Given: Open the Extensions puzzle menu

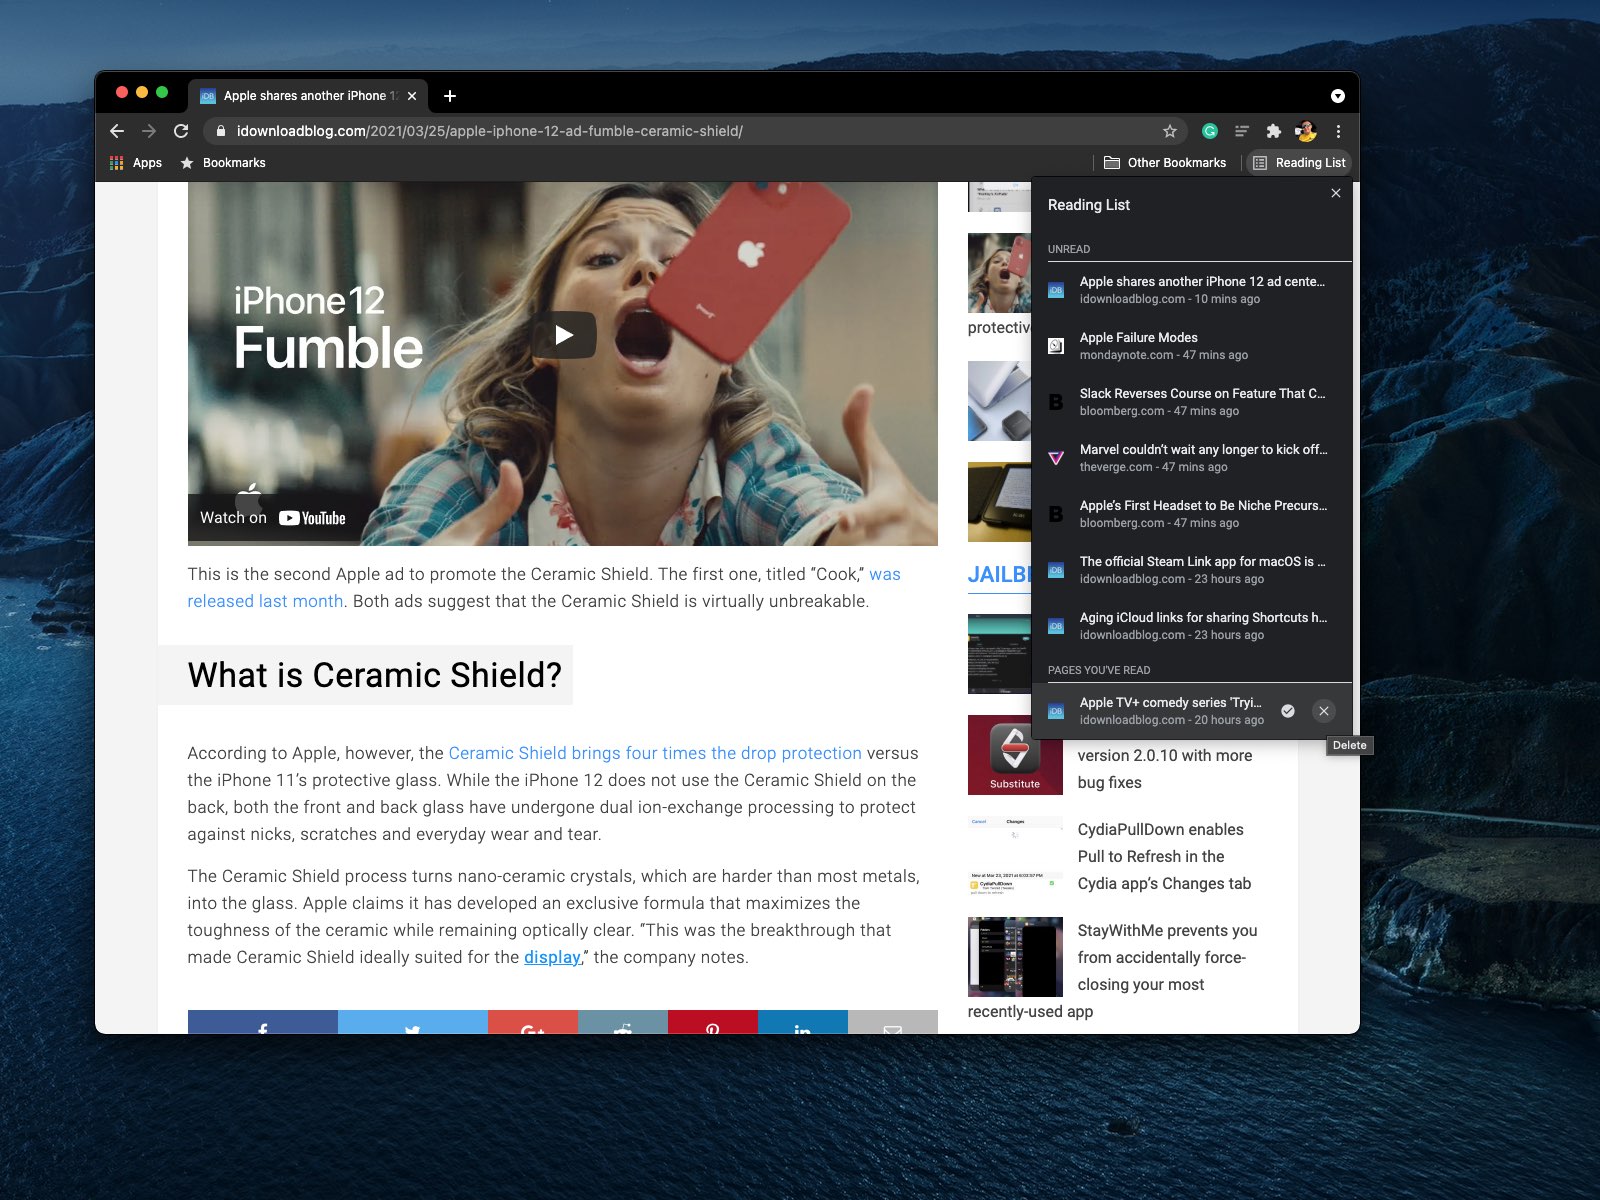Looking at the screenshot, I should click(1274, 131).
